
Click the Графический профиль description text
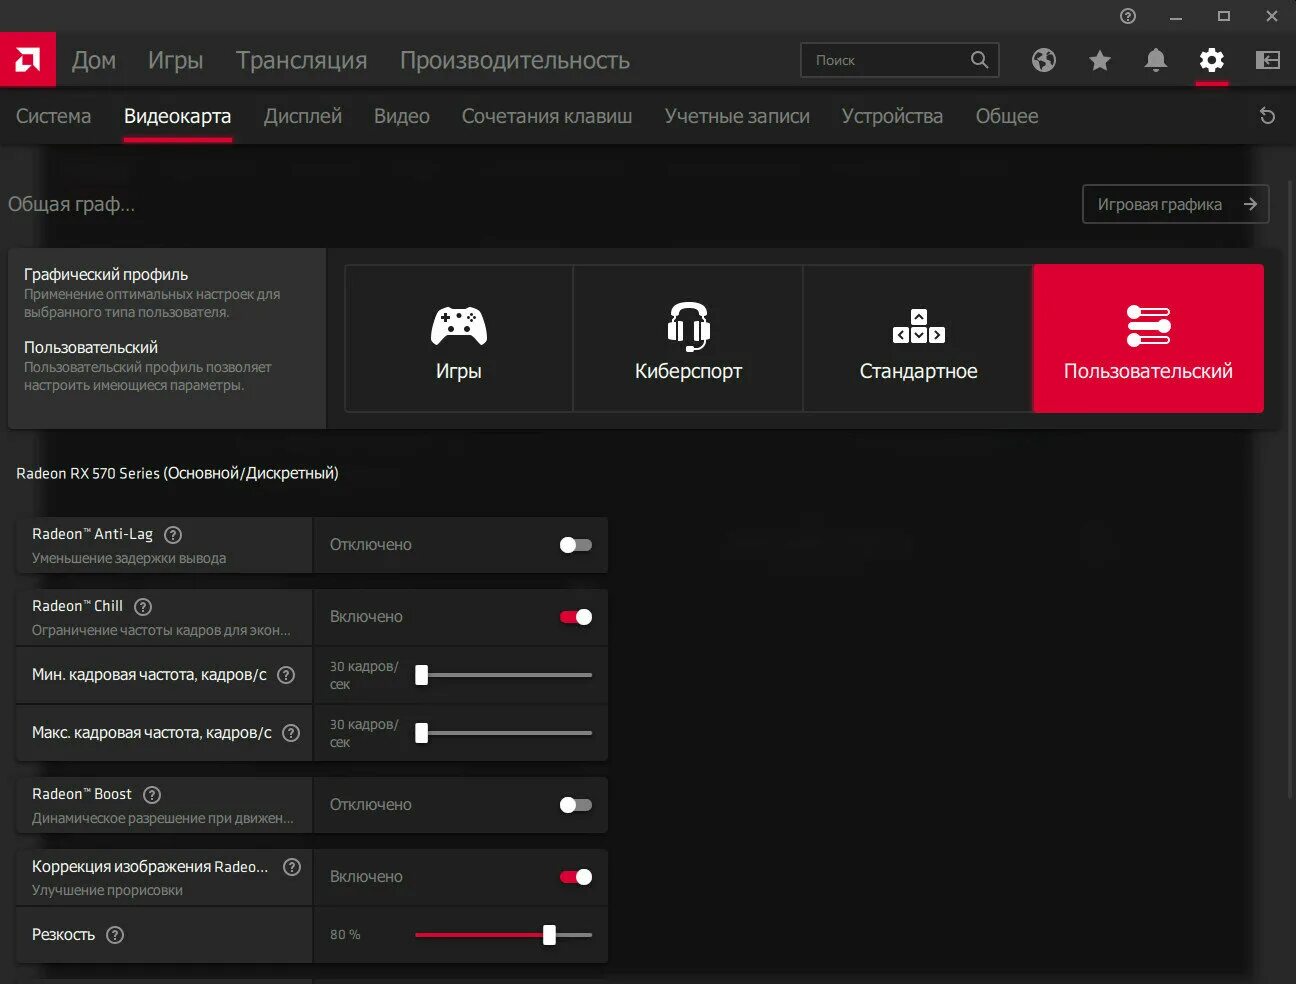pos(152,303)
